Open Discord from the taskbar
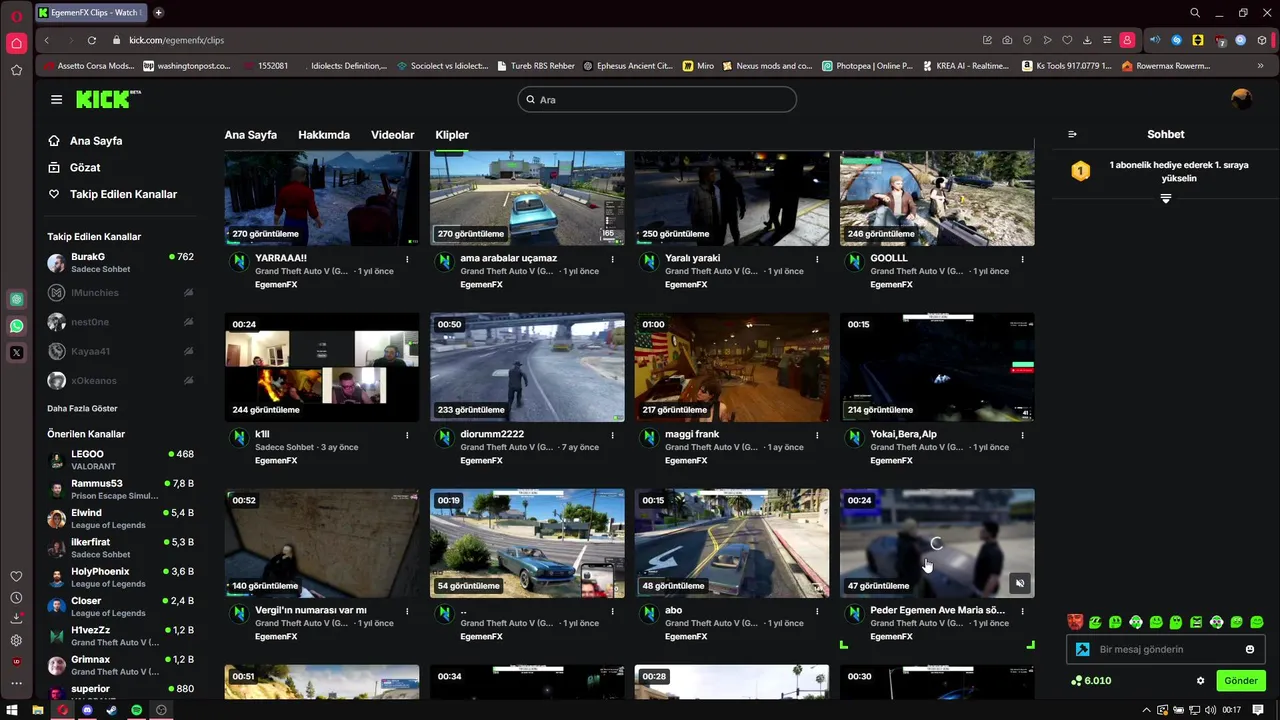Image resolution: width=1280 pixels, height=720 pixels. pos(87,710)
